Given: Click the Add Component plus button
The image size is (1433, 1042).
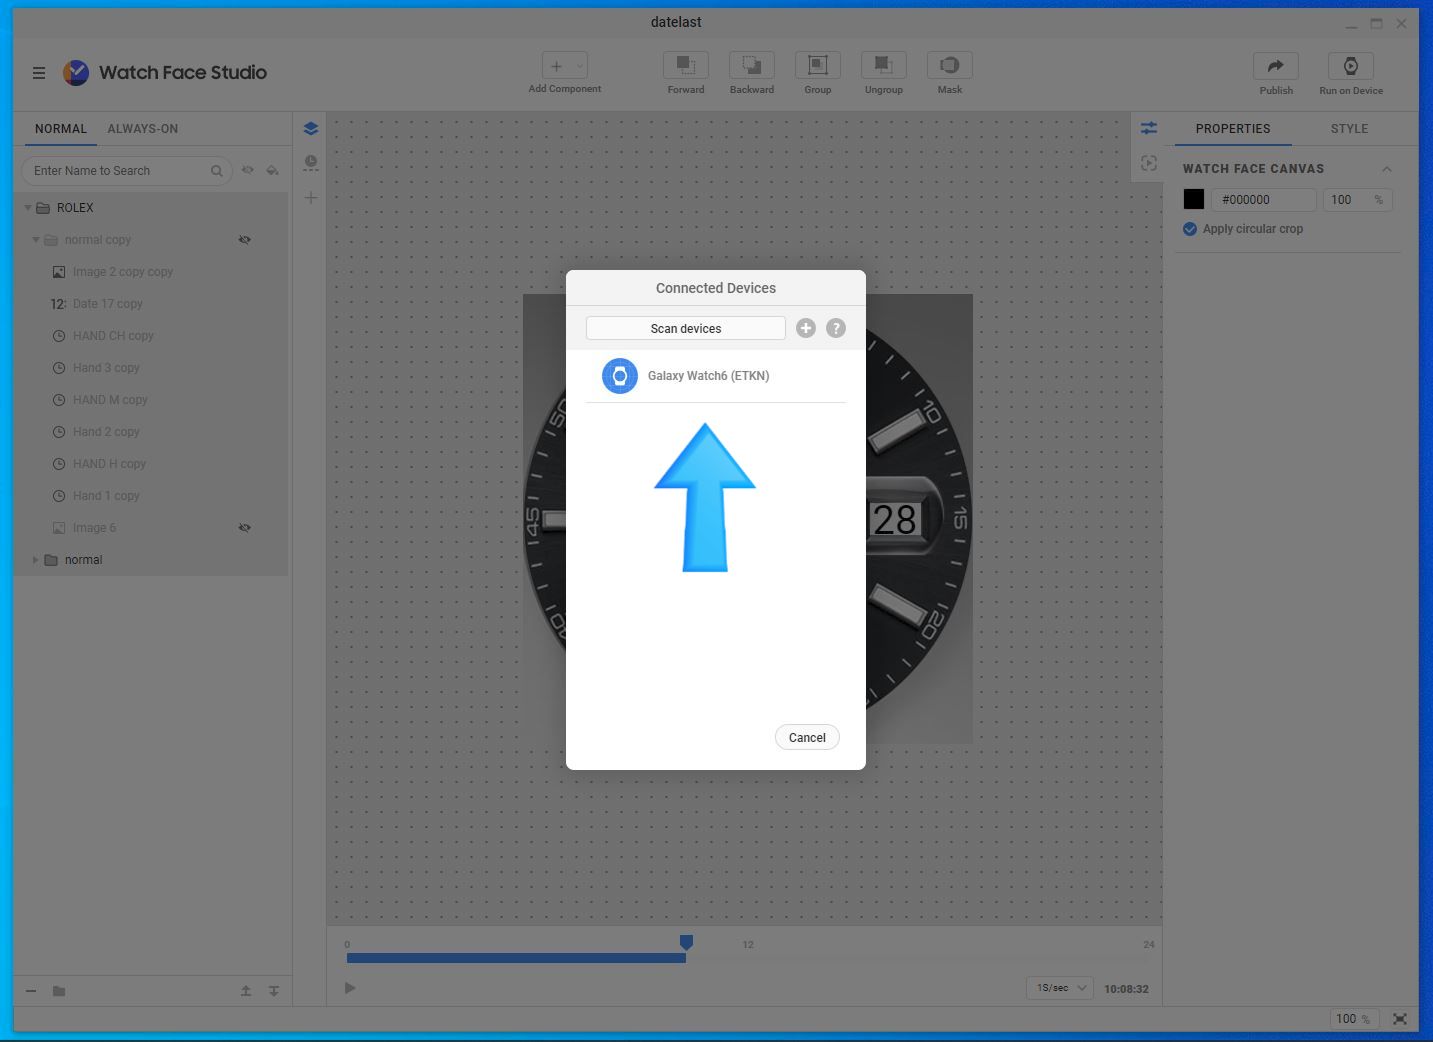Looking at the screenshot, I should pyautogui.click(x=557, y=66).
